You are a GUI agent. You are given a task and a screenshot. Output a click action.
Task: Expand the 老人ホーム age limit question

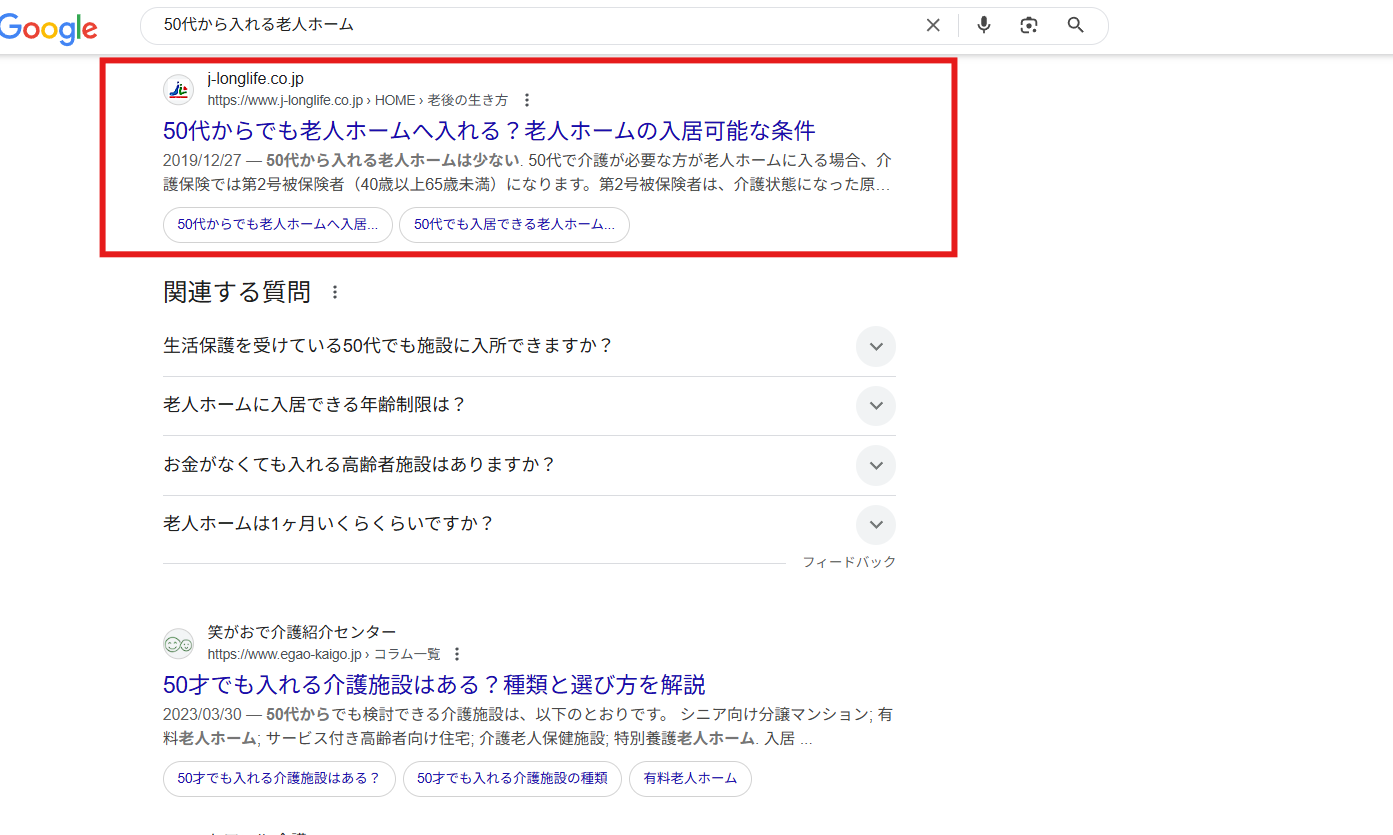pyautogui.click(x=875, y=406)
